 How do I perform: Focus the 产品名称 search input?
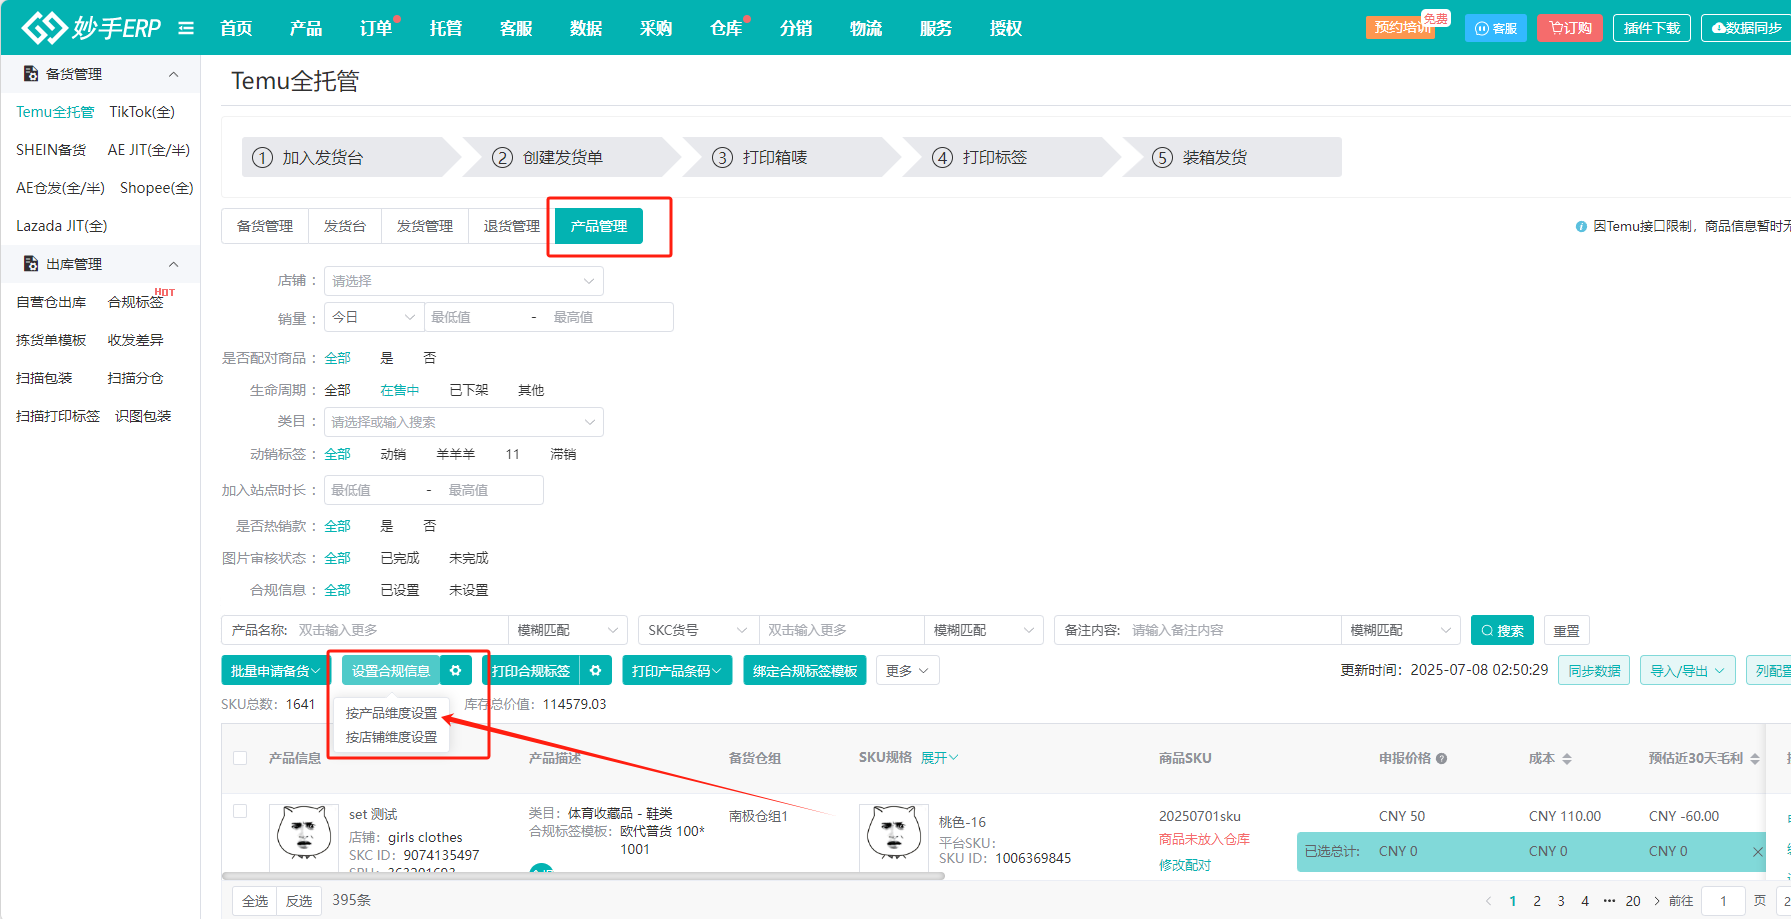coord(399,630)
